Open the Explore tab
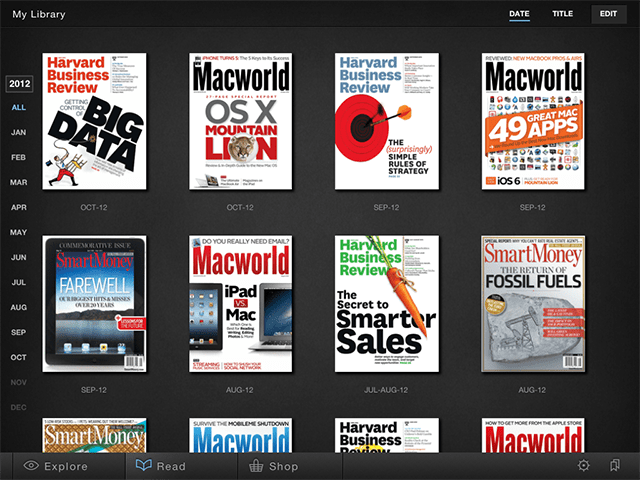Viewport: 640px width, 480px height. click(56, 466)
